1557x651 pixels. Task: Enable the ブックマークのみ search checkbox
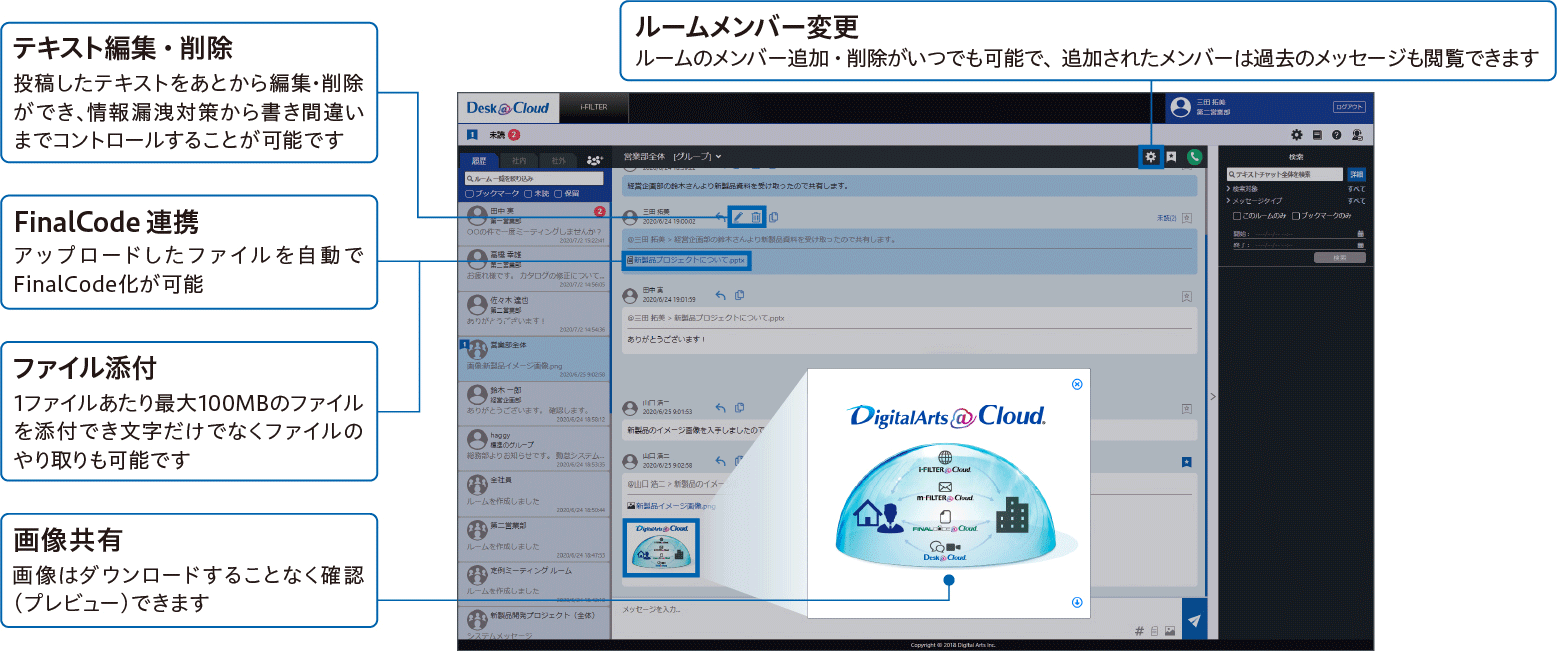(x=1296, y=215)
